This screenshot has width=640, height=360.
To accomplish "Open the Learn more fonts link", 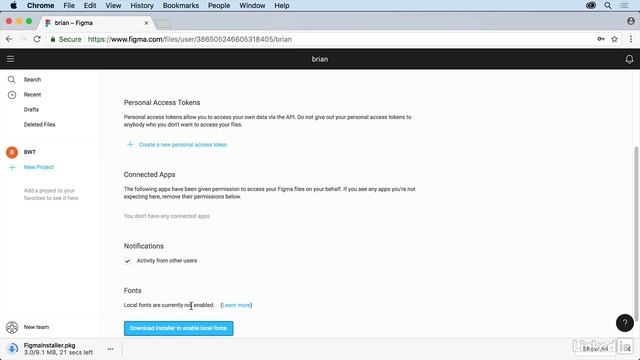I will point(236,305).
